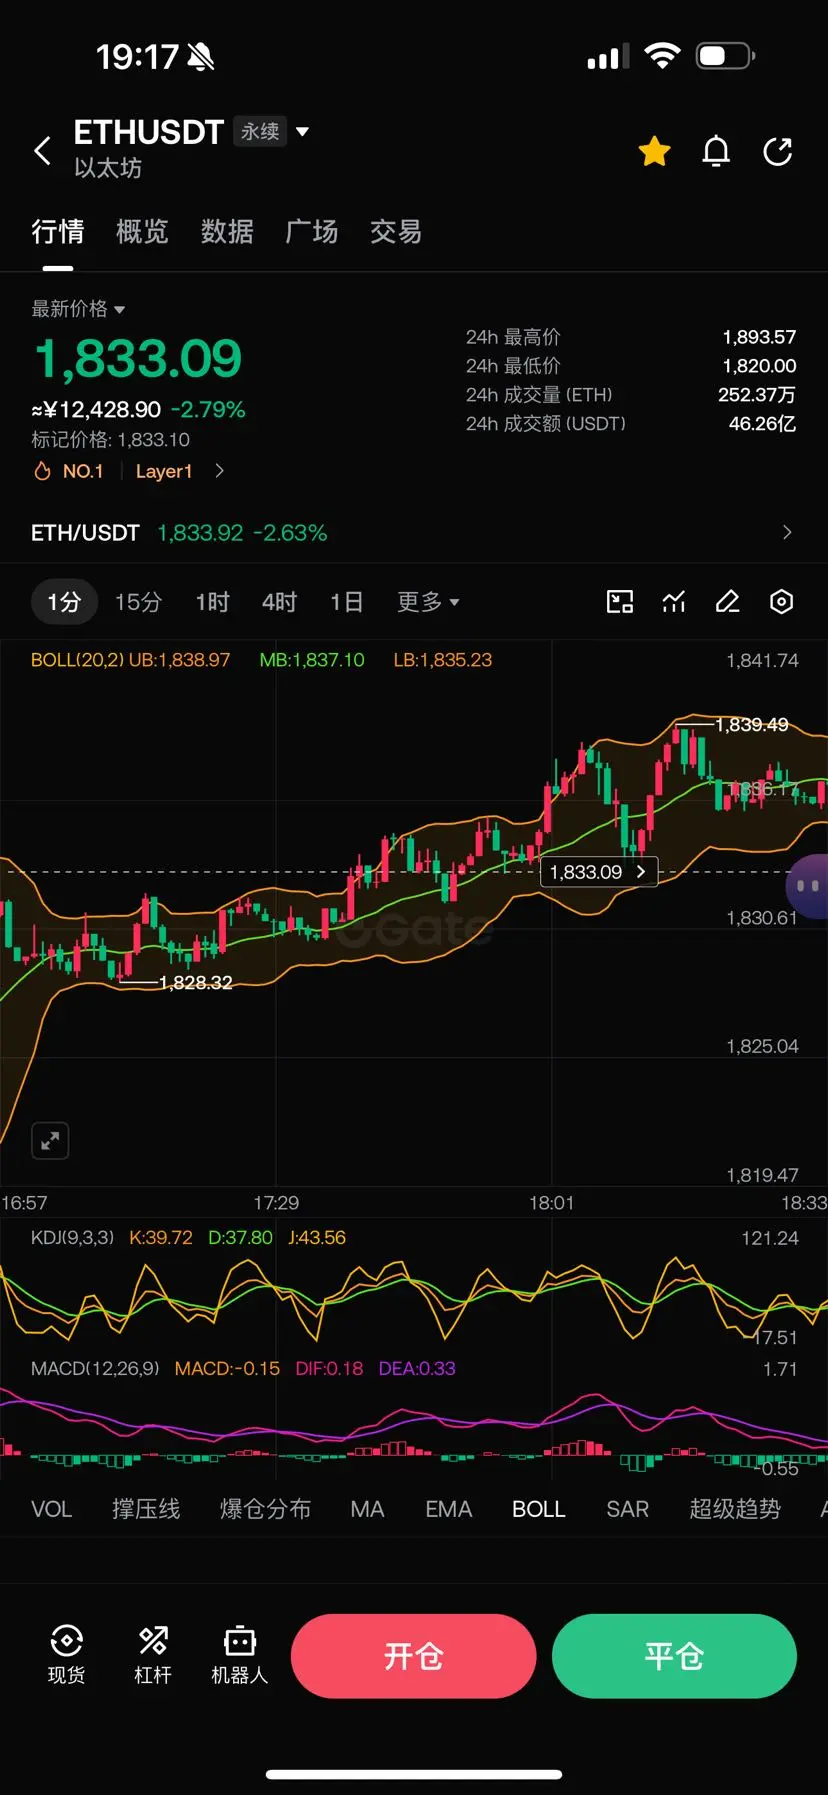Tap the KDJ(9,3,3) indicator label
Screen dimensions: 828x1795
72,1238
